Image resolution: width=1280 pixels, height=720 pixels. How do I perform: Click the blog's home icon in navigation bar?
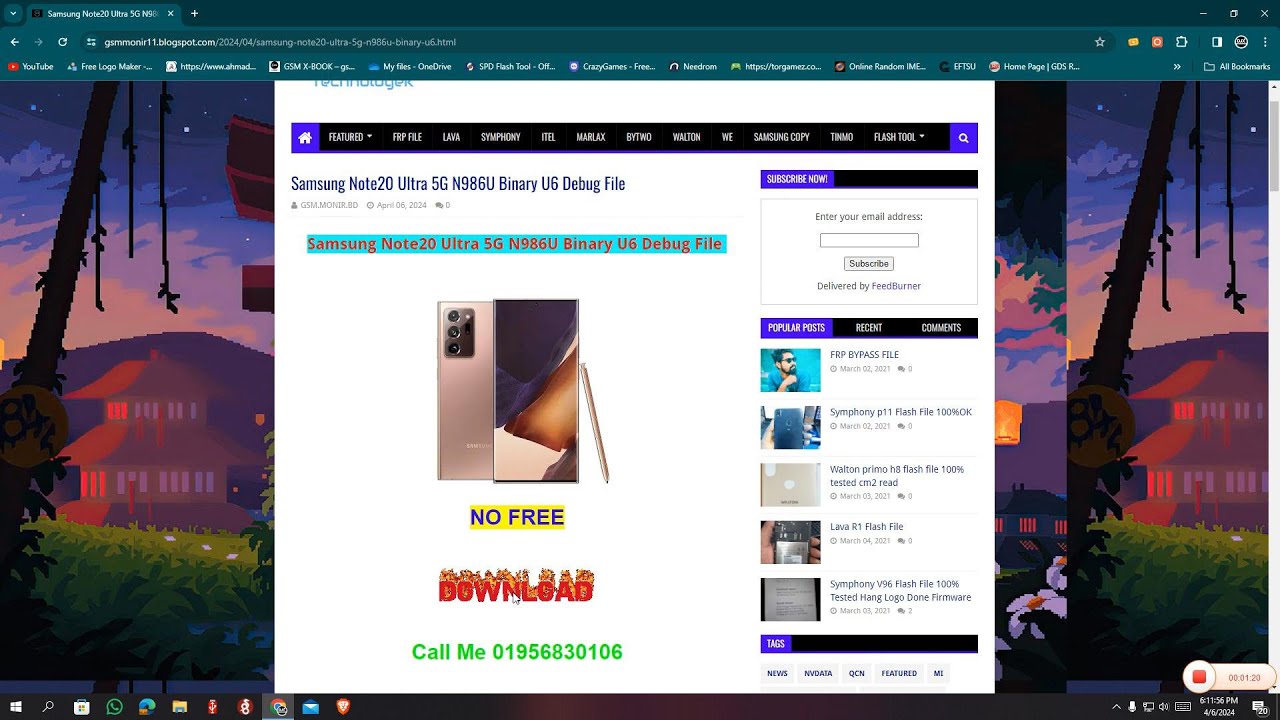305,137
